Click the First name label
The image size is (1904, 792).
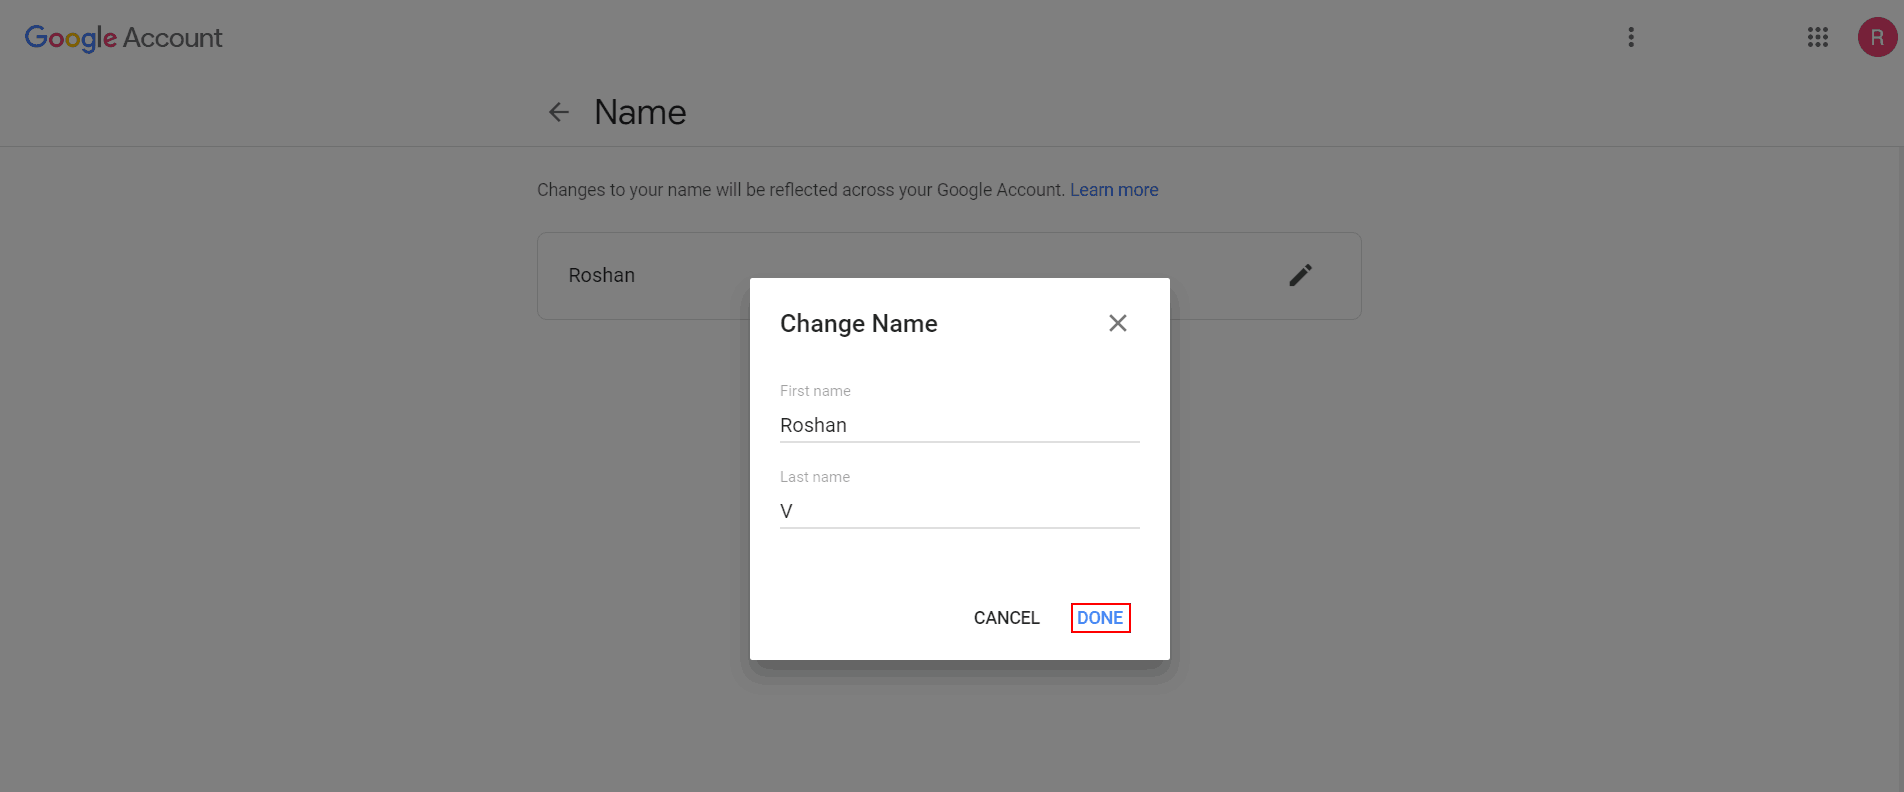(x=815, y=391)
